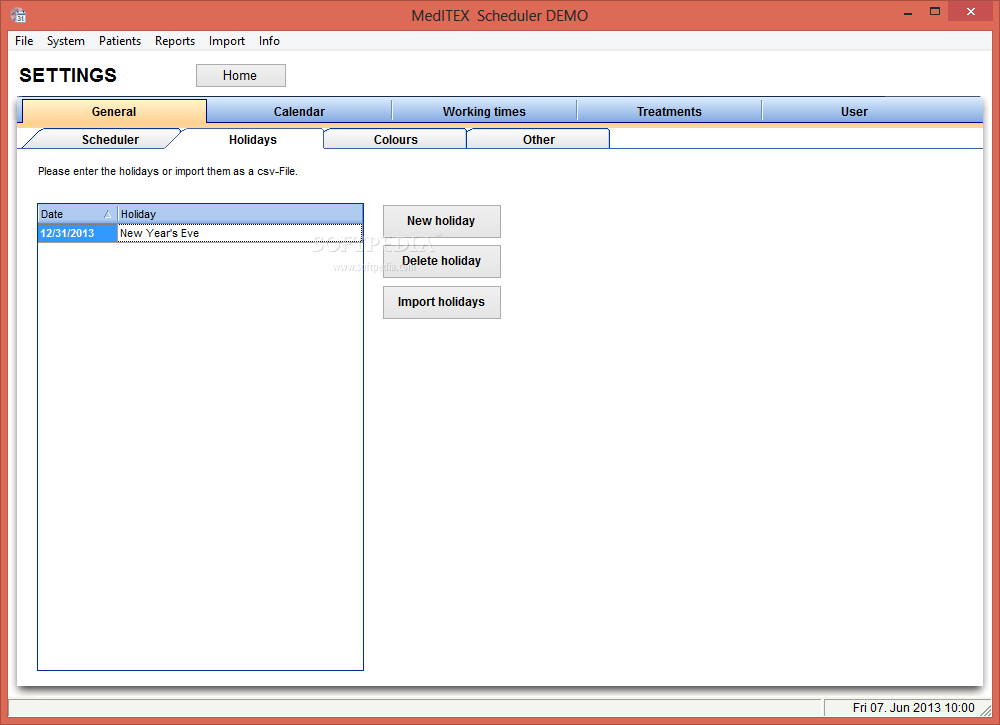This screenshot has width=1000, height=725.
Task: Maximize the MedITEX Scheduler window
Action: tap(935, 12)
